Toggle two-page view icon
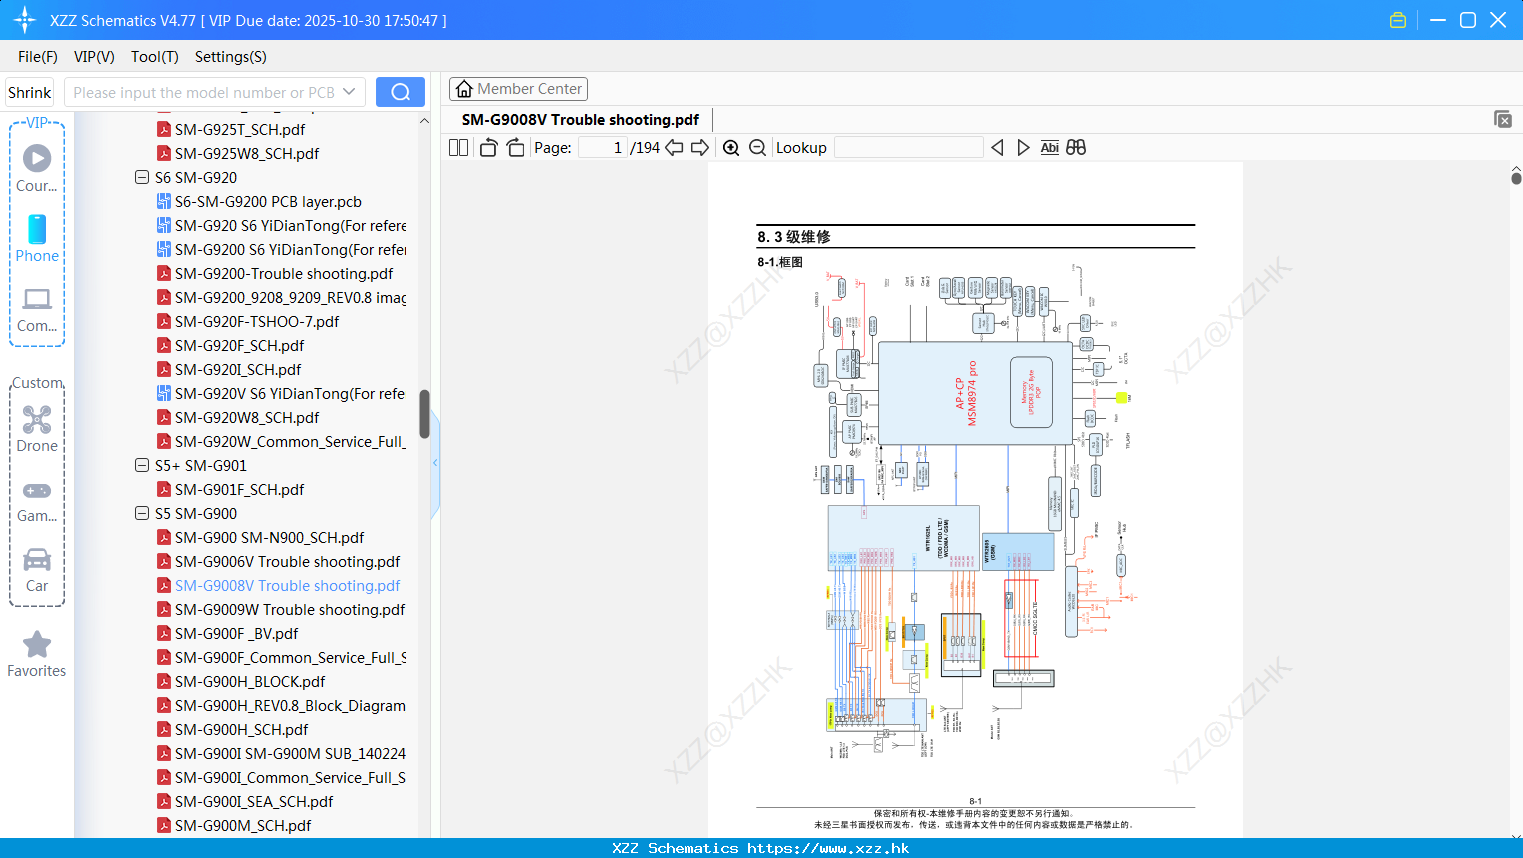The height and width of the screenshot is (858, 1523). pos(458,148)
